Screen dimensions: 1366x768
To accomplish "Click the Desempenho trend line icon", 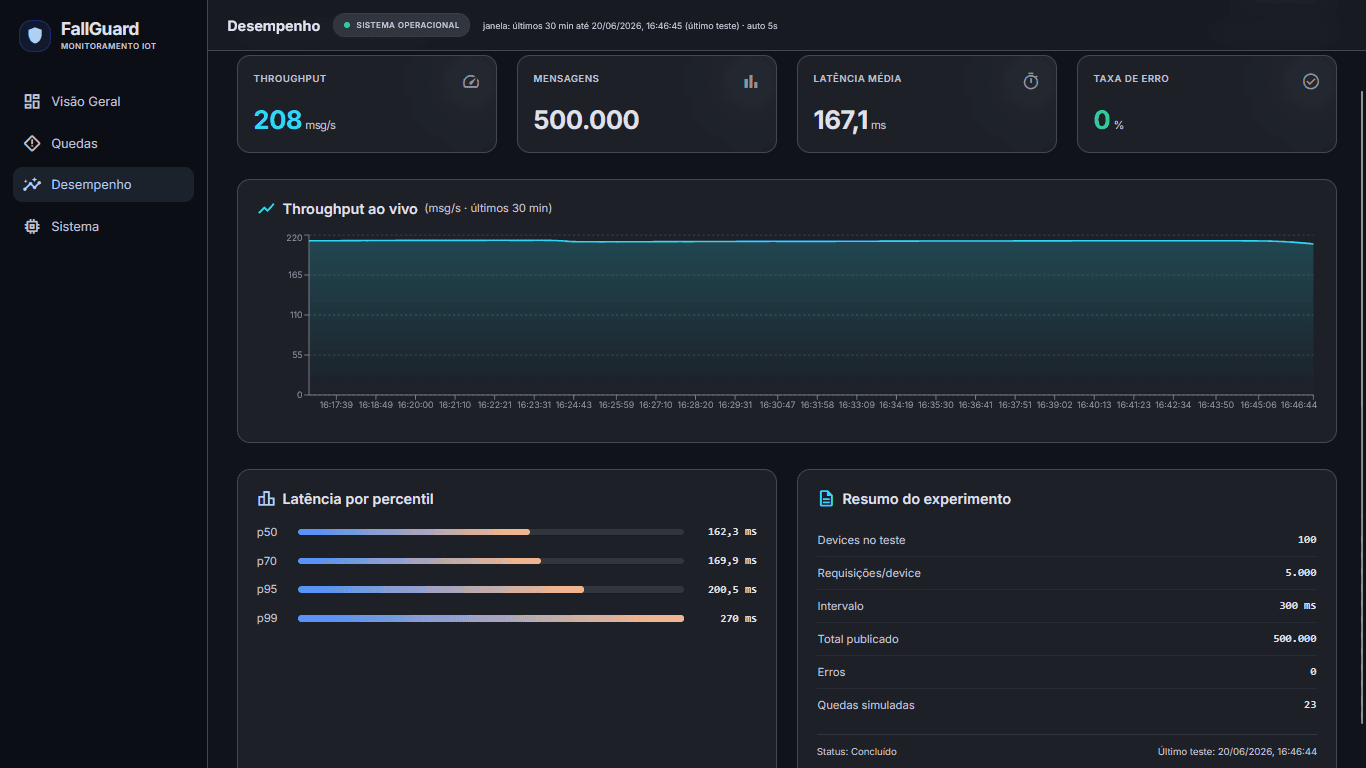I will pos(32,185).
